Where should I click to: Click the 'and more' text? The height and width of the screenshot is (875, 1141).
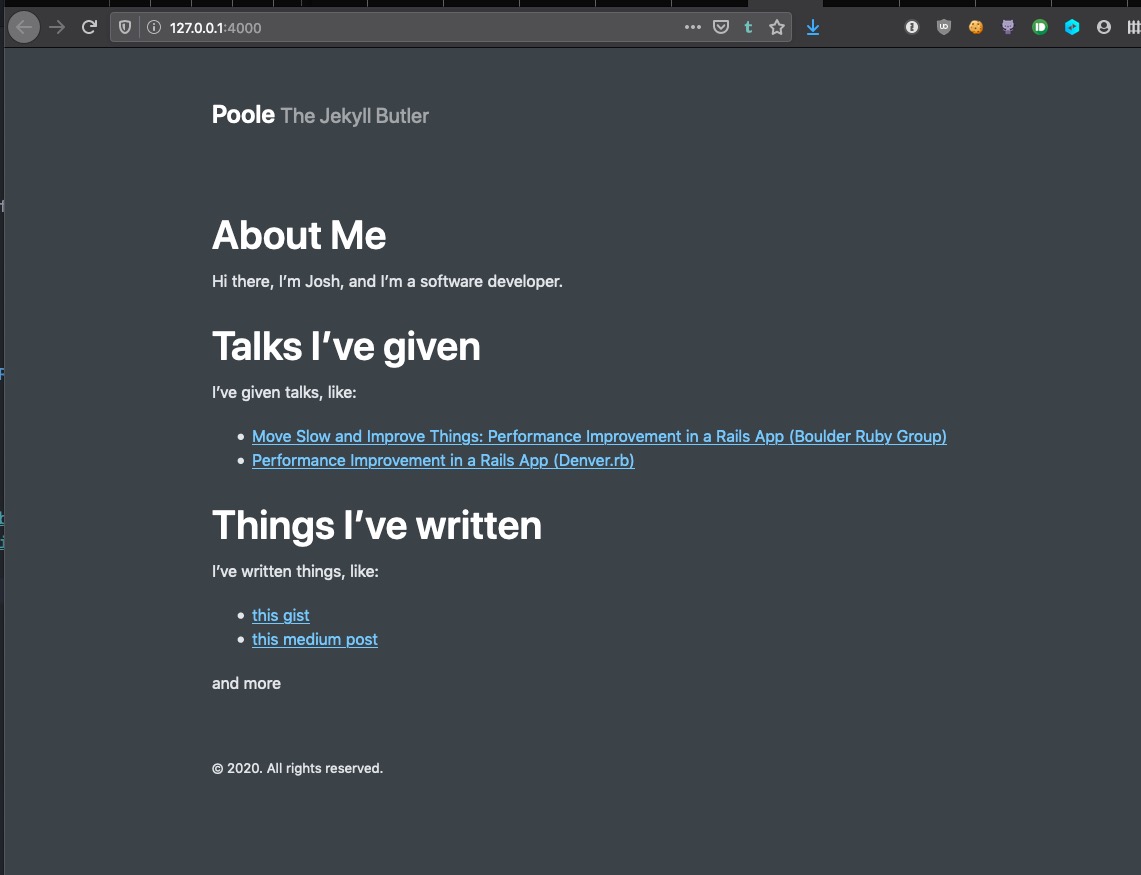tap(246, 684)
